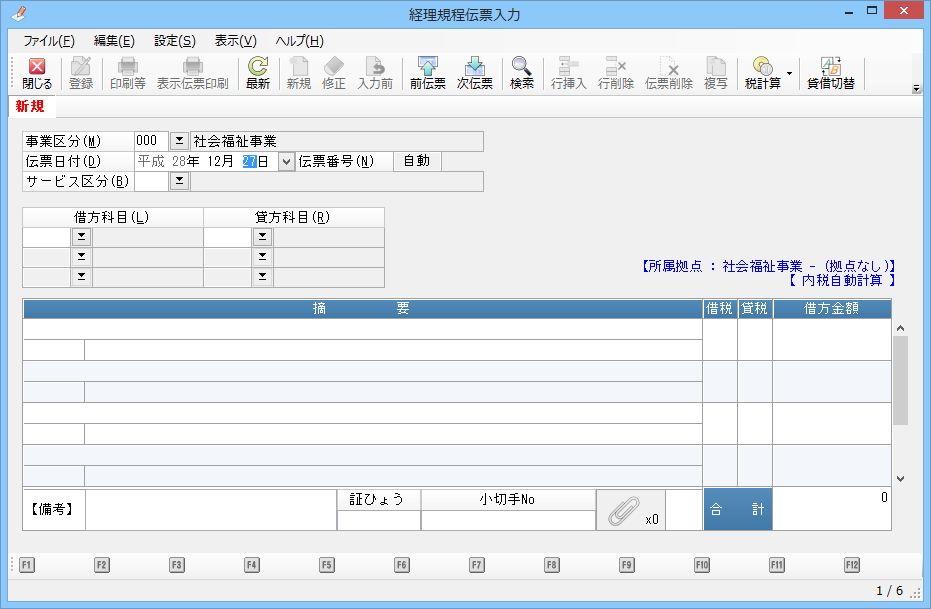
Task: Open the 伝票日付 date dropdown
Action: pos(286,162)
